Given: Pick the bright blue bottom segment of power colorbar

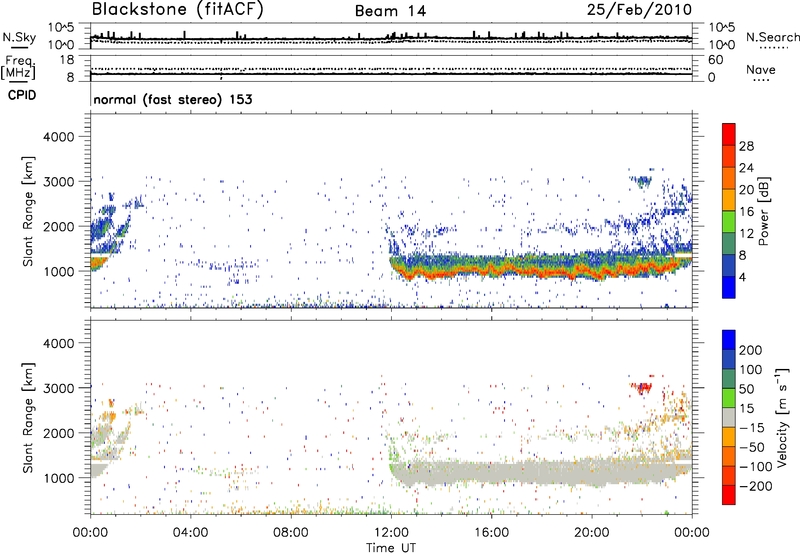Looking at the screenshot, I should click(x=729, y=288).
